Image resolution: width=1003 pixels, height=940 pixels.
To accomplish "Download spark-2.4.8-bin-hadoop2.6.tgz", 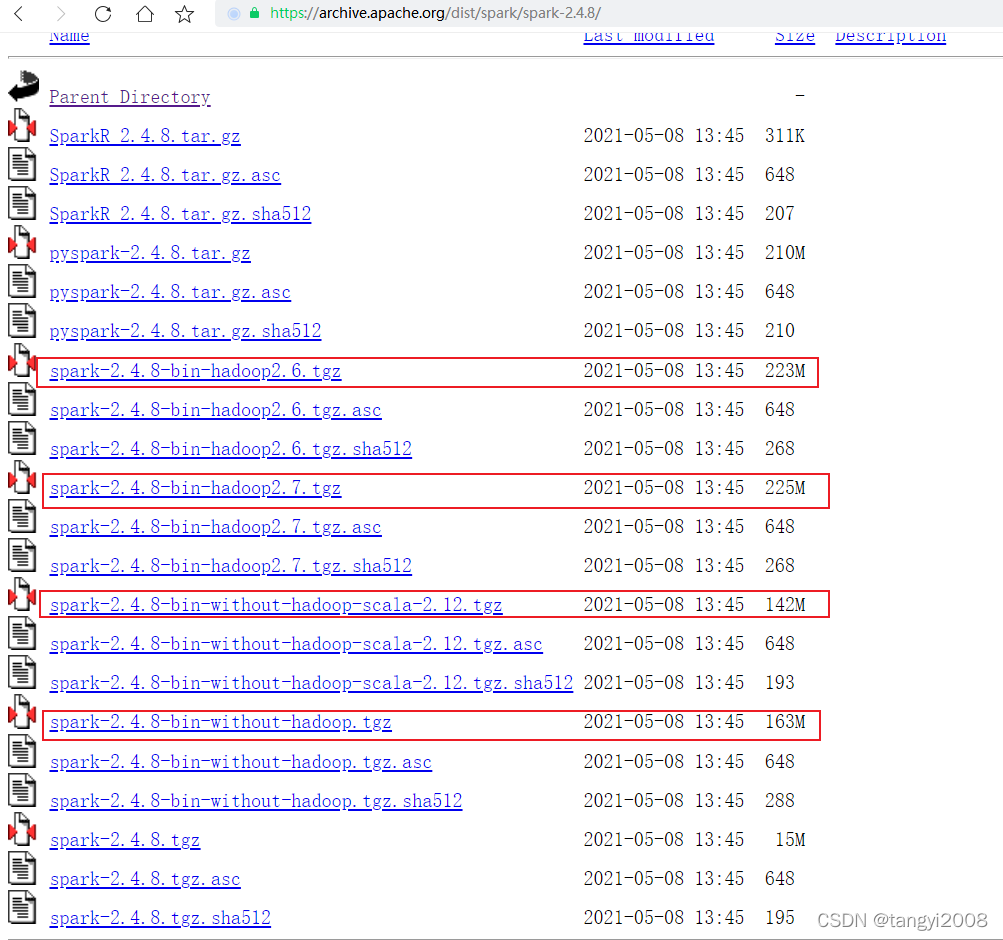I will coord(195,372).
